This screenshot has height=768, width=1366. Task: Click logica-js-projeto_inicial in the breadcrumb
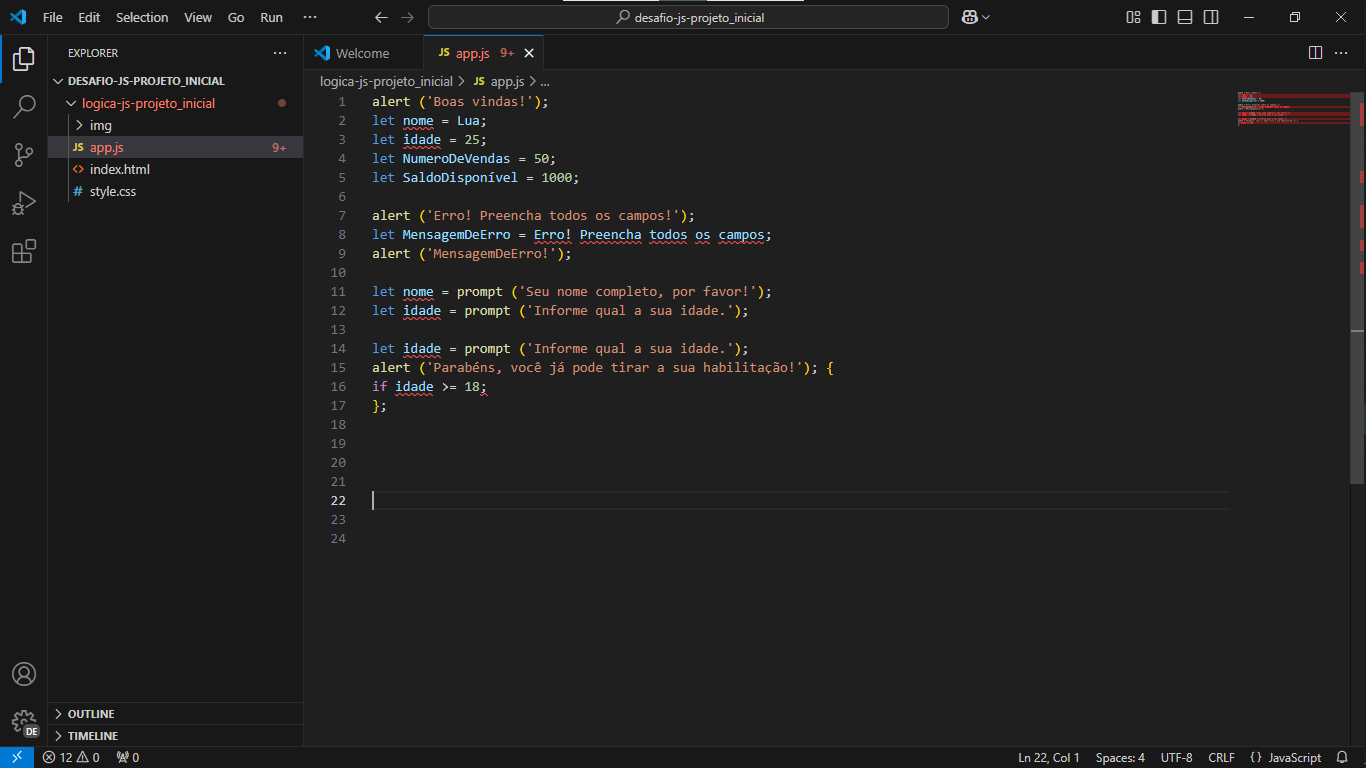click(x=386, y=82)
